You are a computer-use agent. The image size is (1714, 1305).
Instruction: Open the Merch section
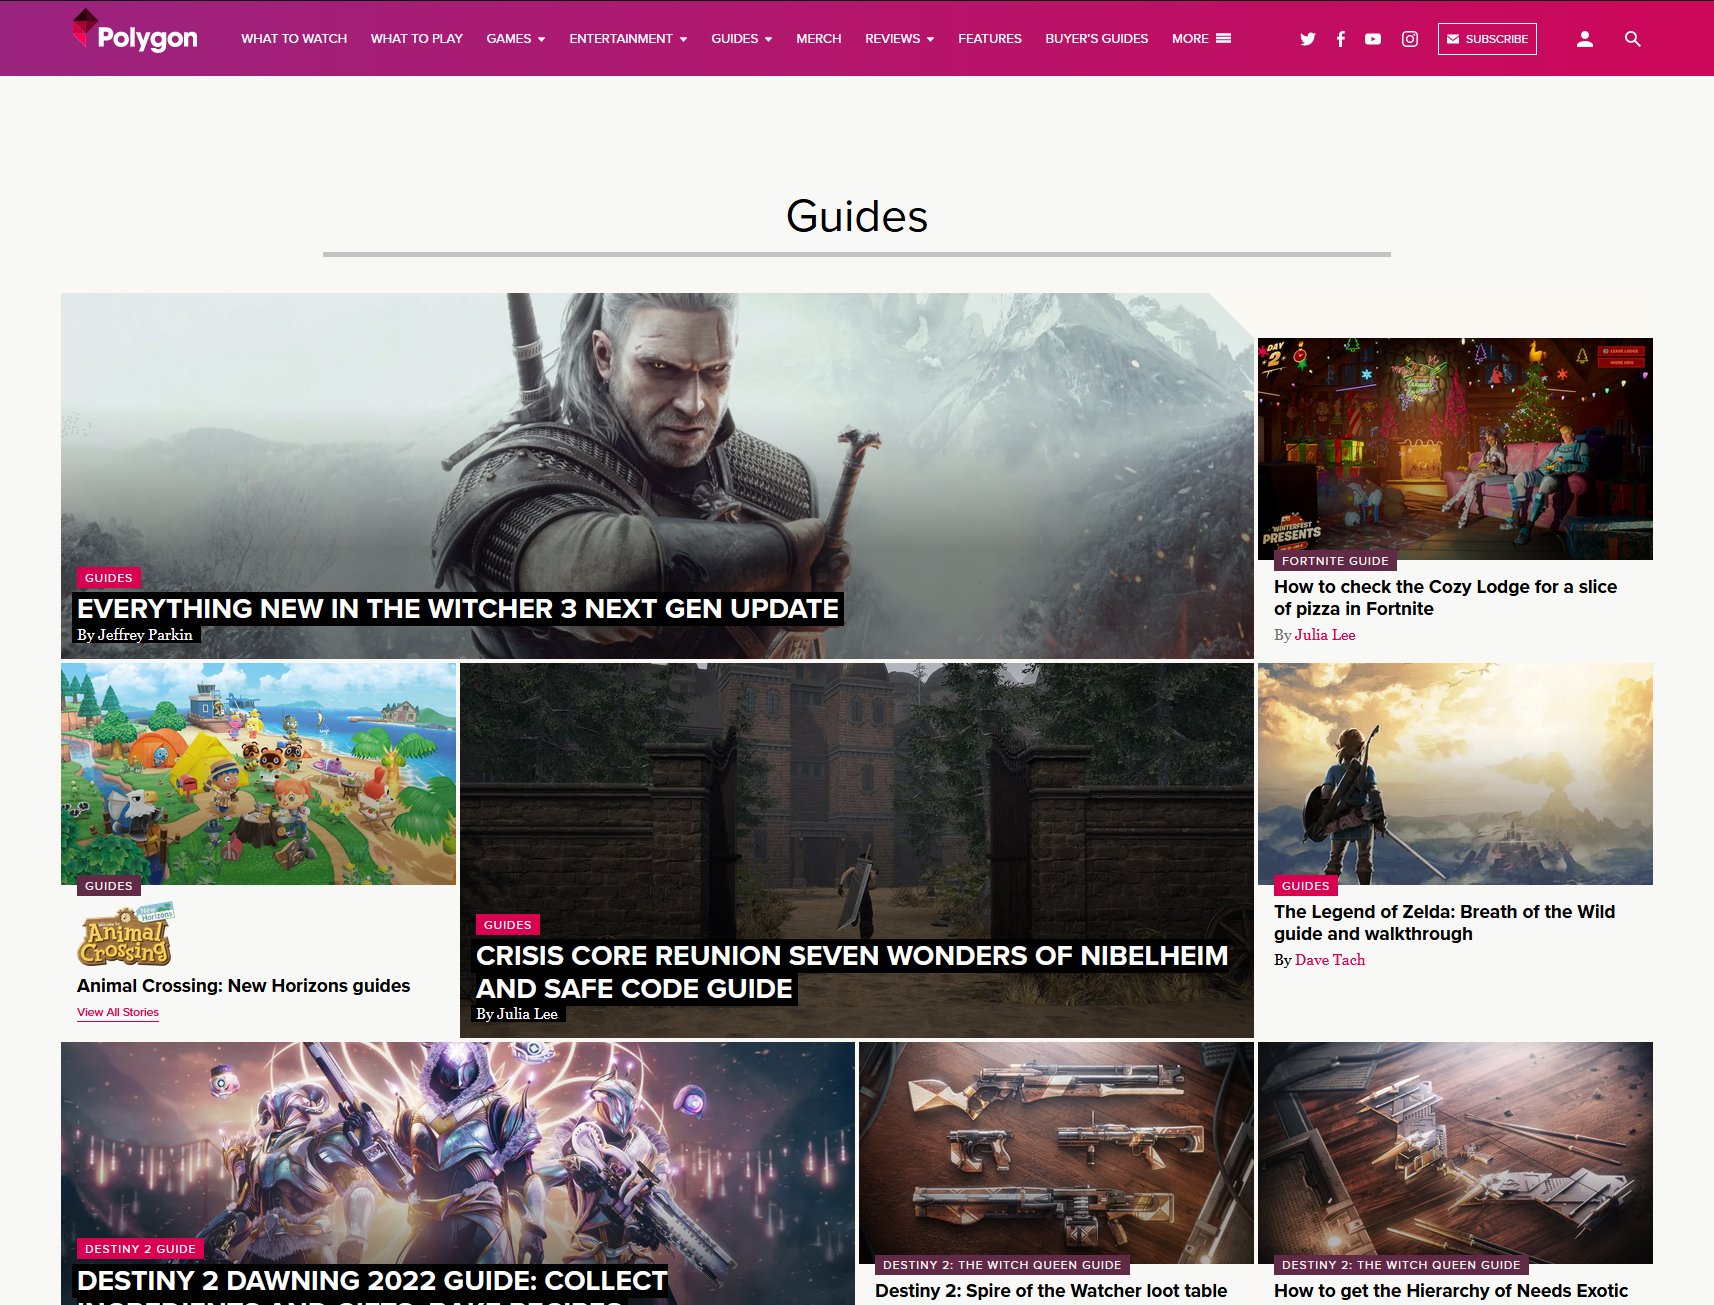click(x=818, y=39)
